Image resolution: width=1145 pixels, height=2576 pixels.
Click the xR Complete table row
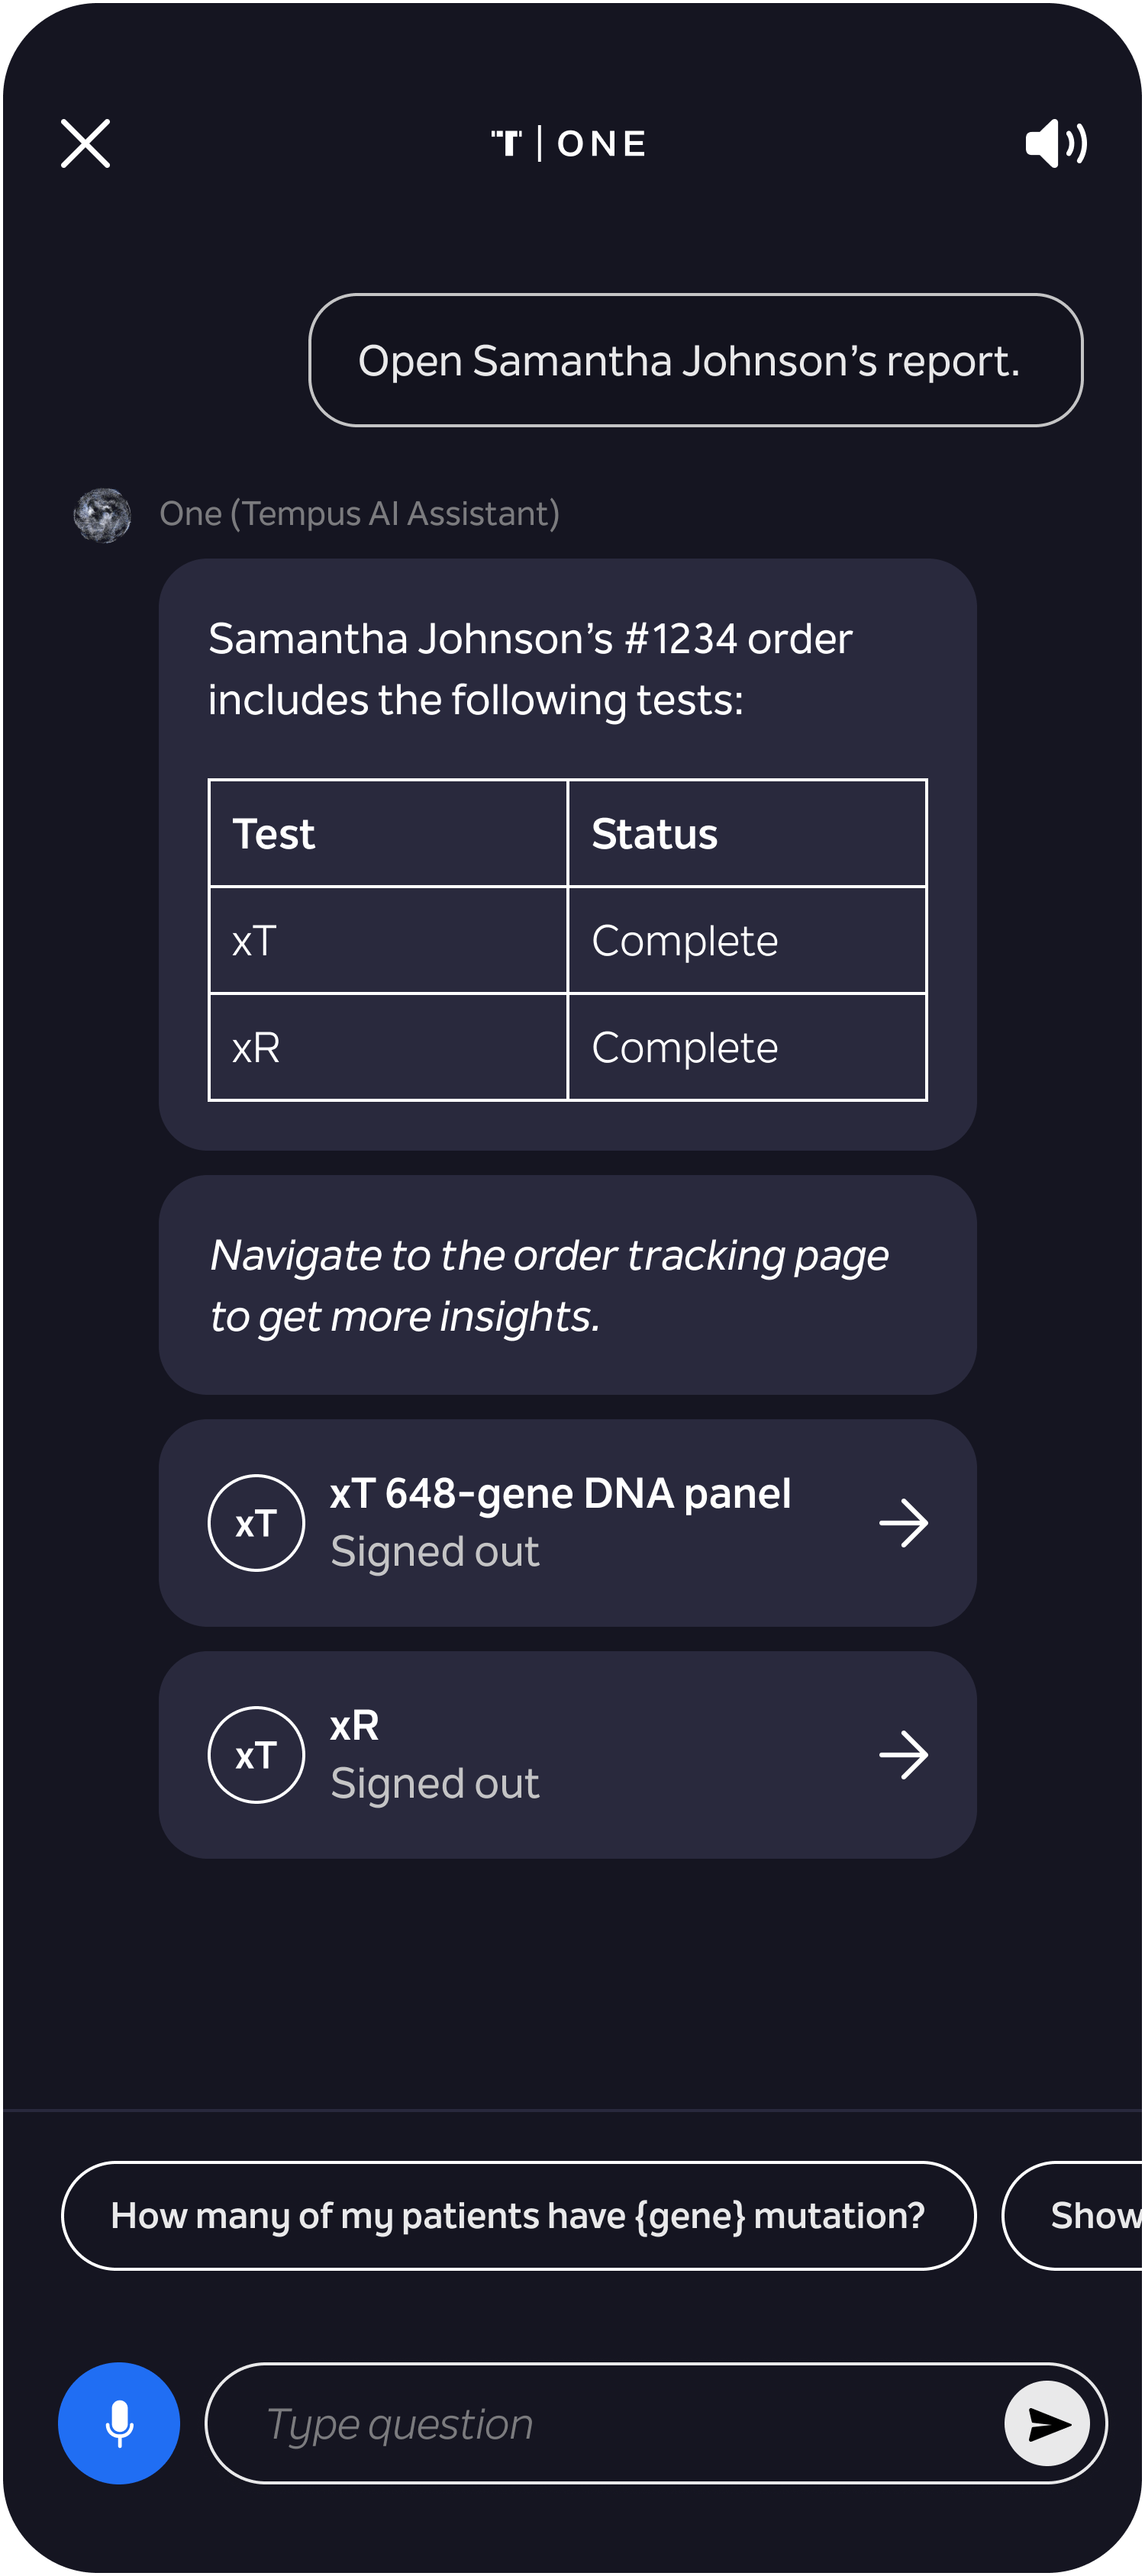[x=567, y=1047]
